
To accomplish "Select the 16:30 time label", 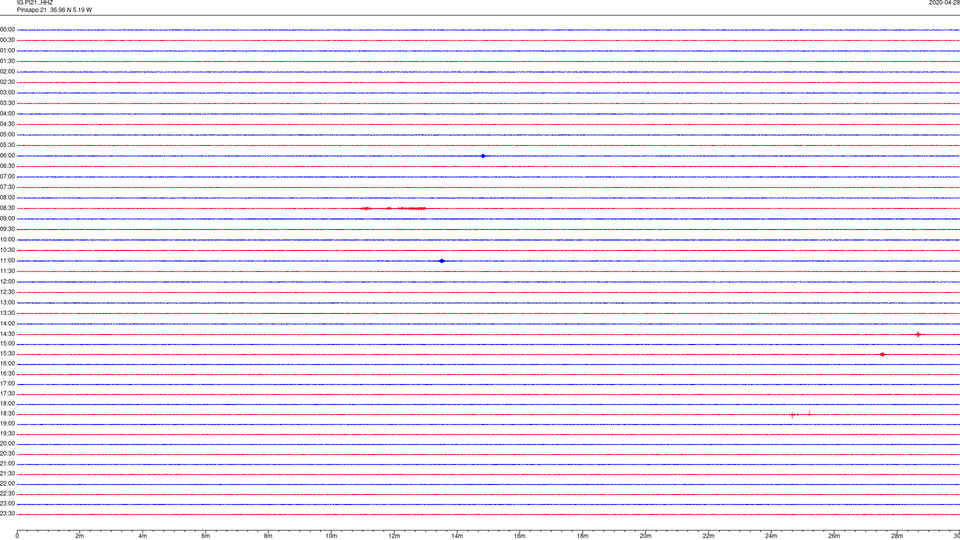I will pos(7,373).
